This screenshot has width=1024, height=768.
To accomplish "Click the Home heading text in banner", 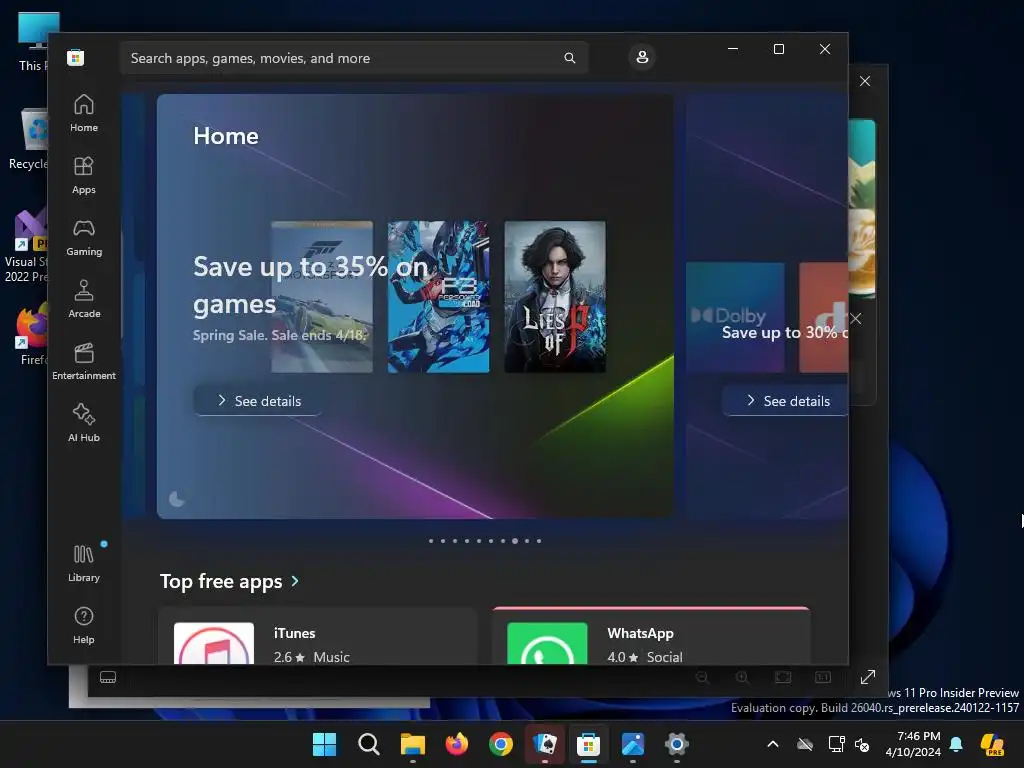I will click(x=226, y=136).
